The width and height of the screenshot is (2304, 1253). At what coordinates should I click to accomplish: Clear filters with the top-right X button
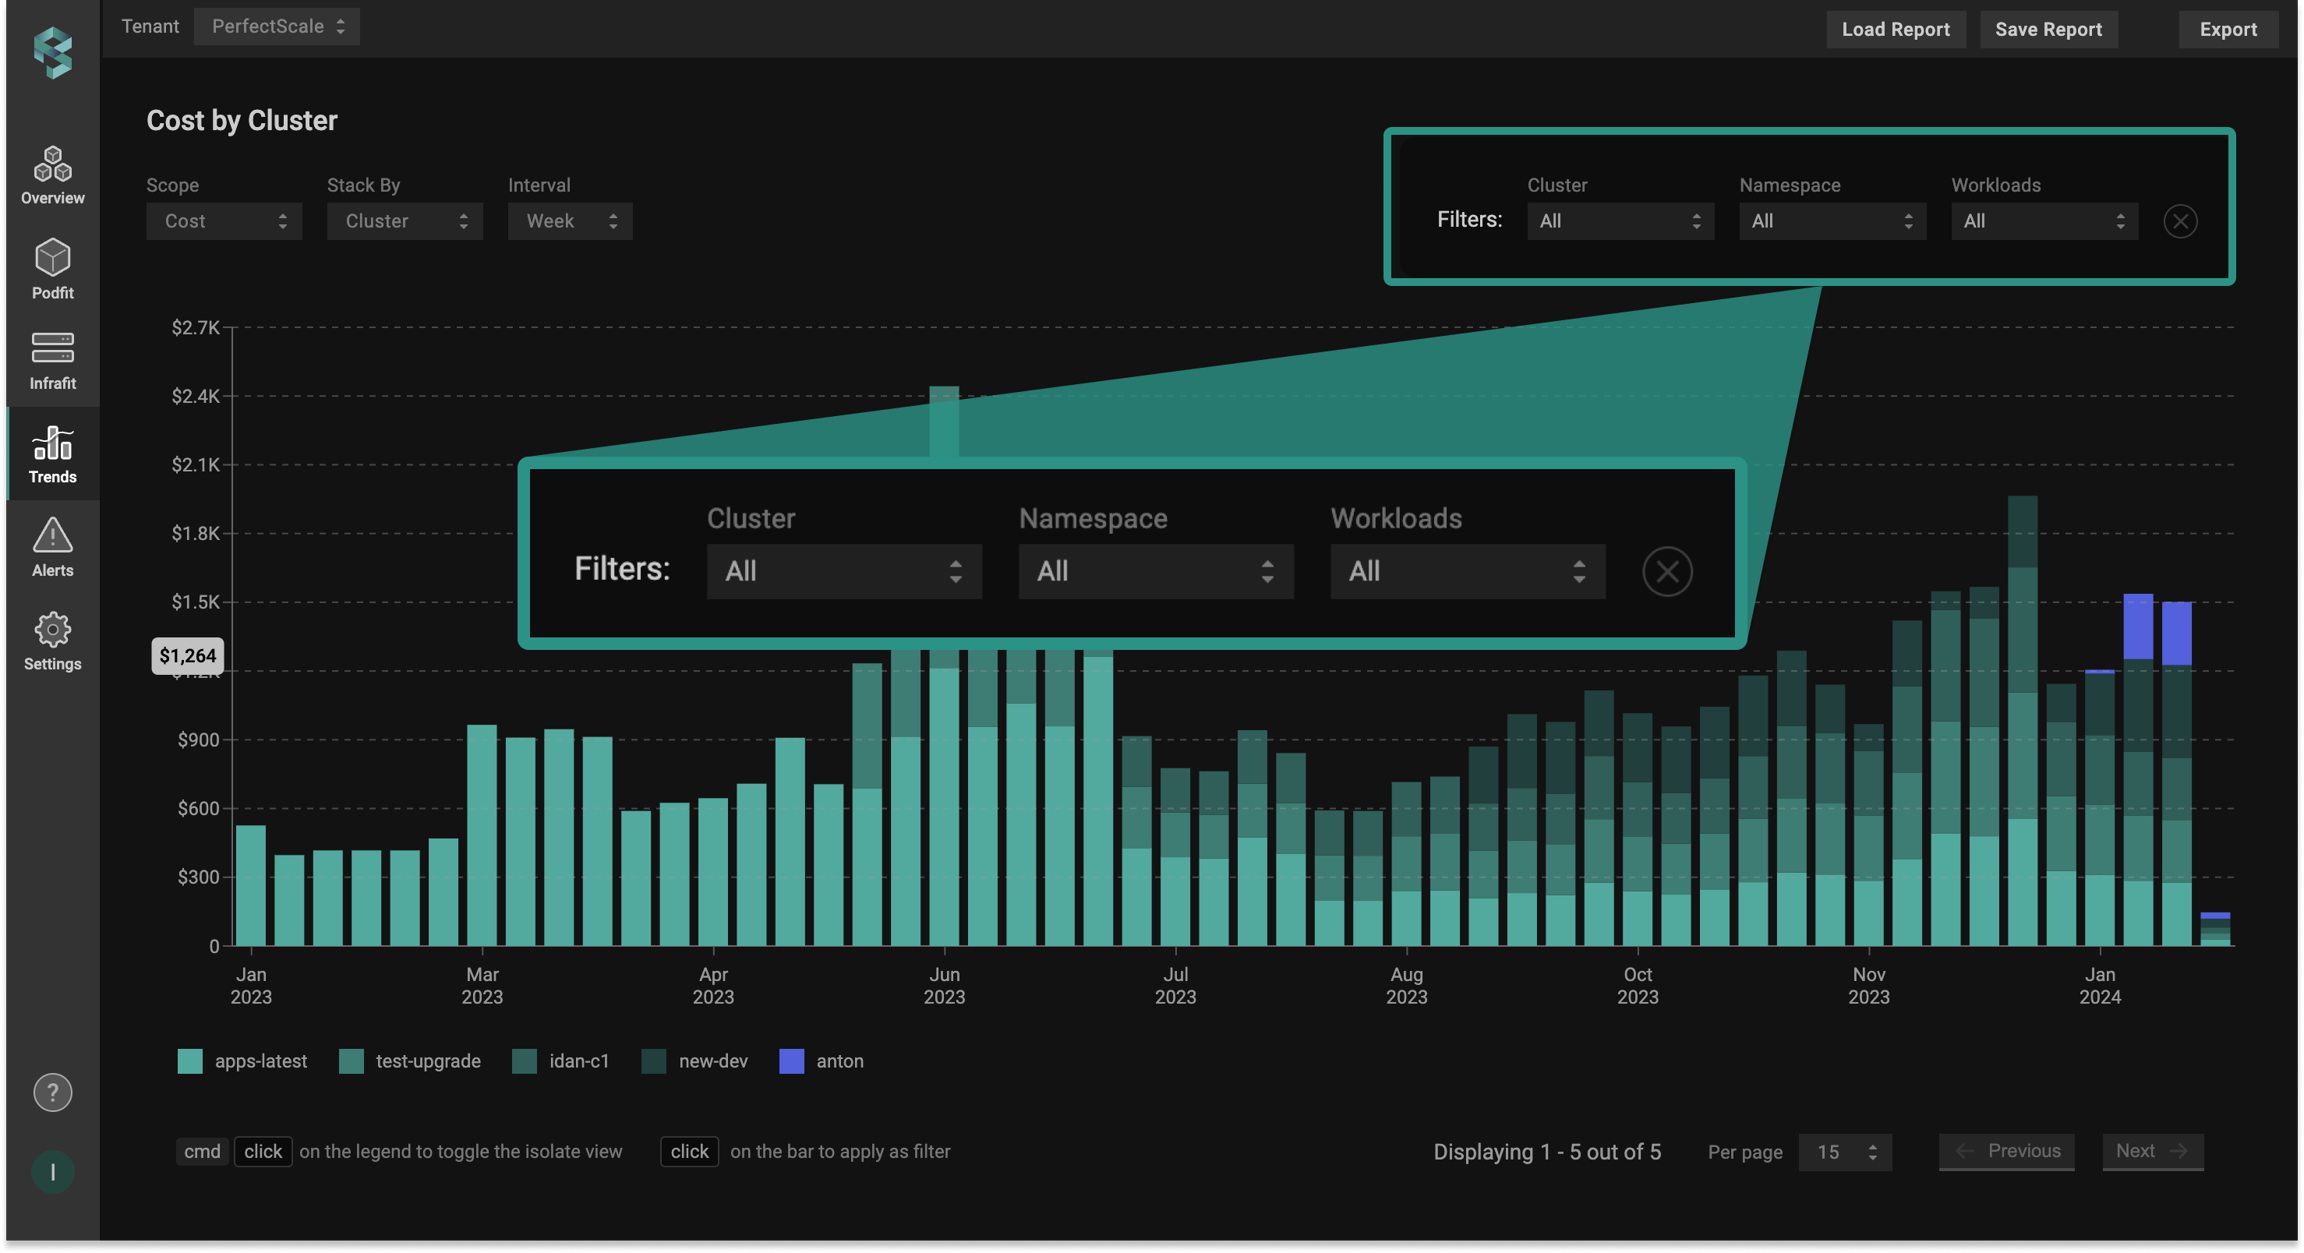point(2180,221)
